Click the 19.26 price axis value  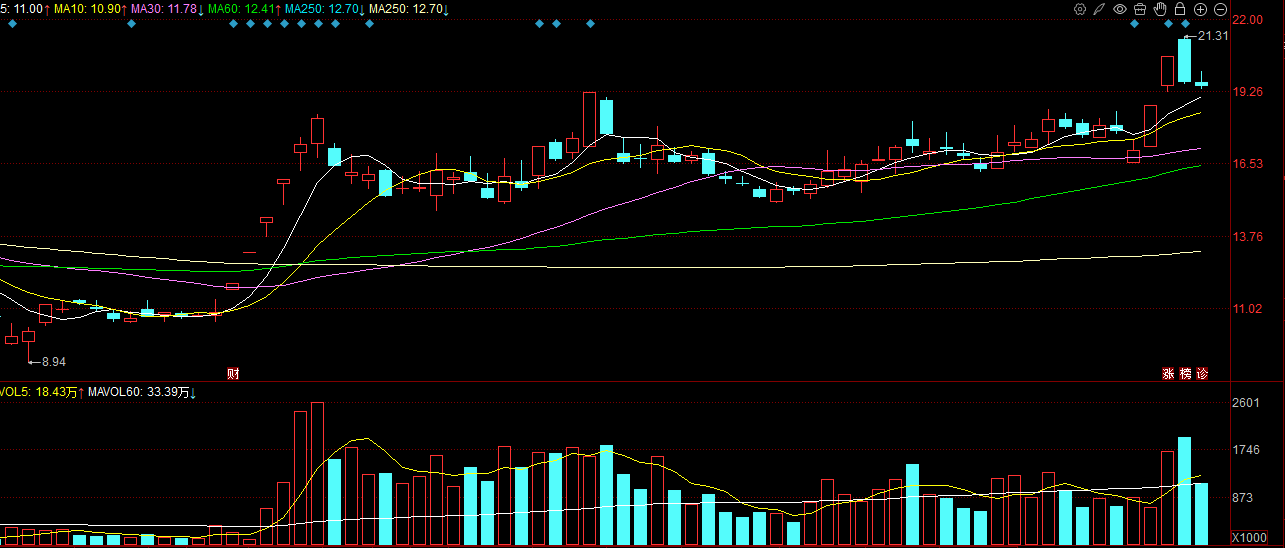[1249, 91]
